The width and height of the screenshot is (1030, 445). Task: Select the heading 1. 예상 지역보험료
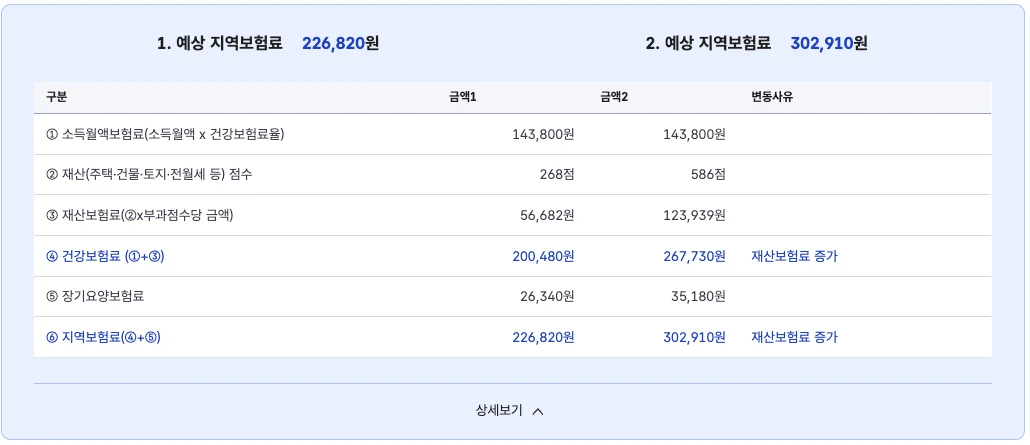pyautogui.click(x=219, y=44)
